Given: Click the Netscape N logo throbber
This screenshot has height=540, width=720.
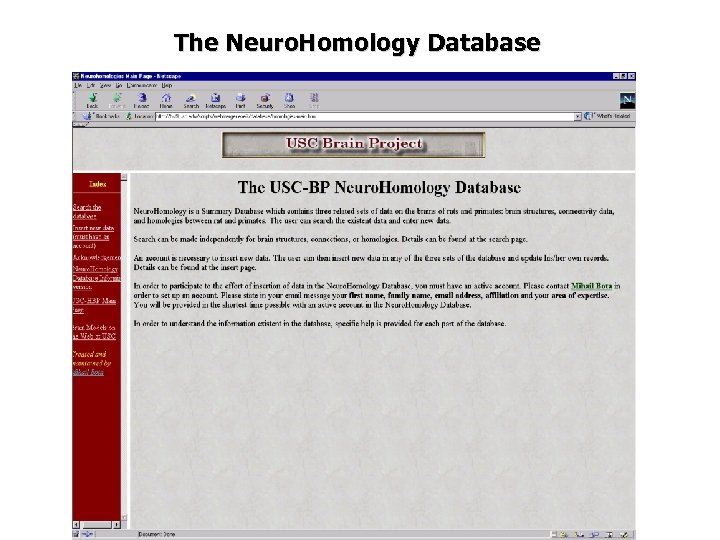Looking at the screenshot, I should tap(627, 101).
